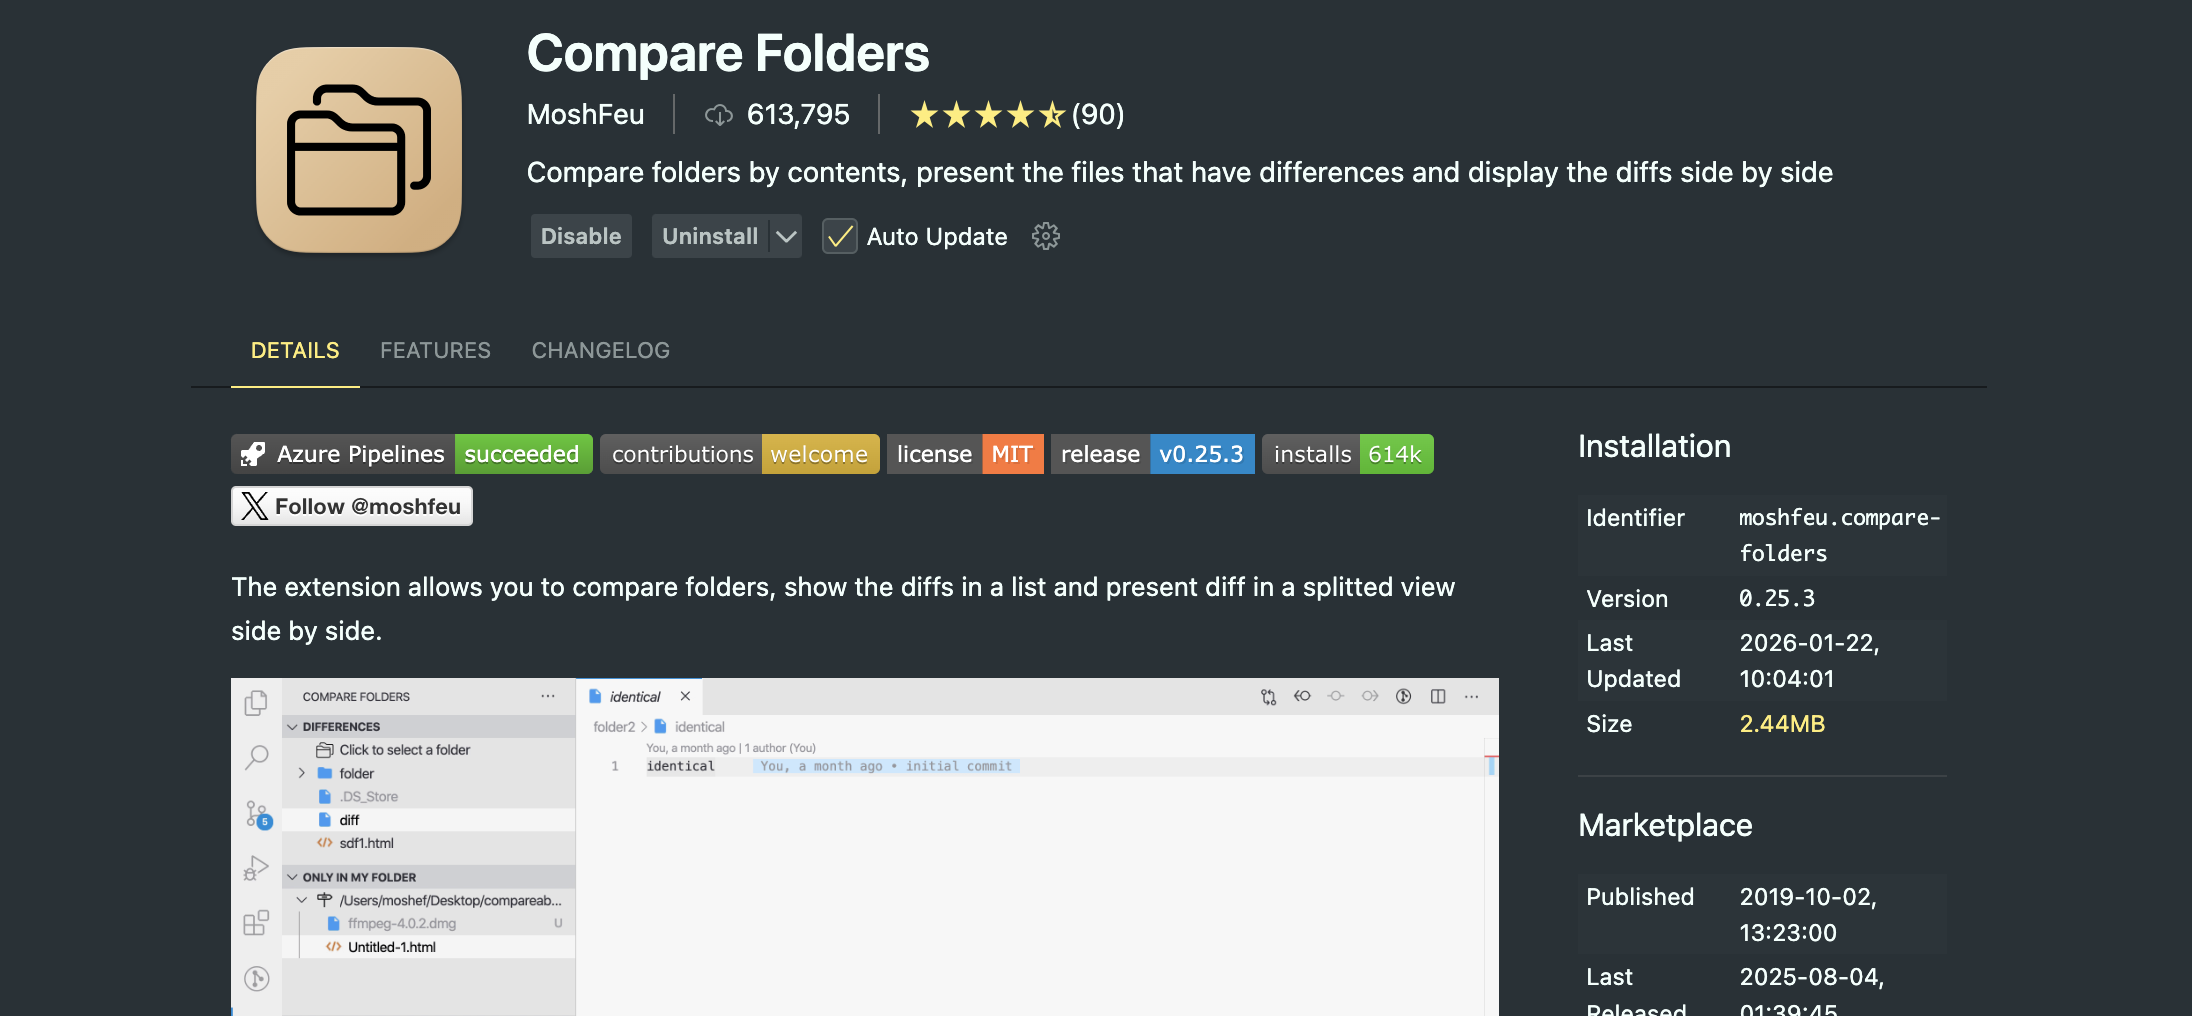This screenshot has width=2192, height=1016.
Task: Open the Uninstall dropdown arrow
Action: 786,236
